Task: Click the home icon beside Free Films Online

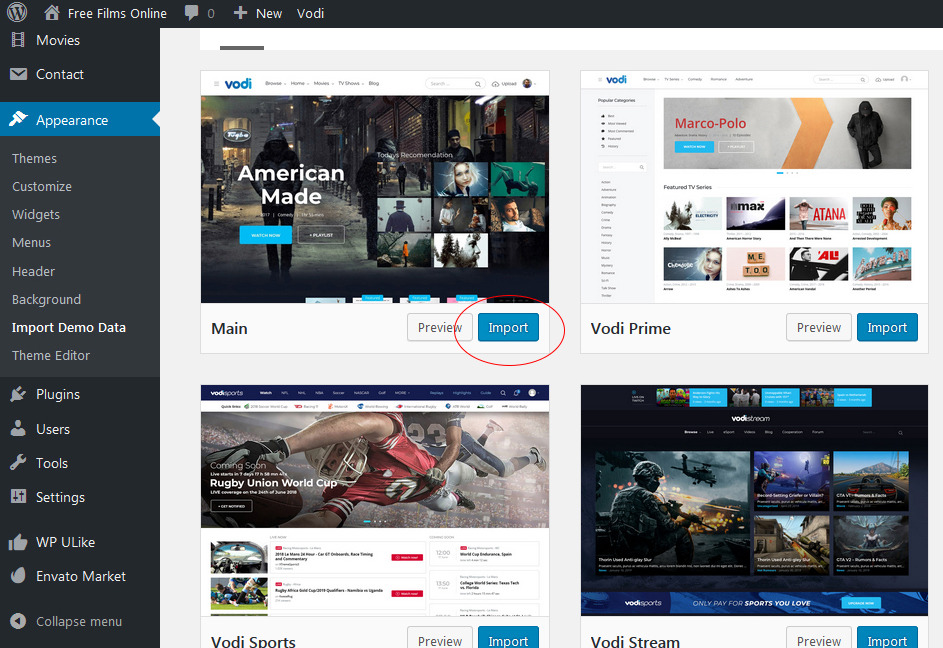Action: pos(52,13)
